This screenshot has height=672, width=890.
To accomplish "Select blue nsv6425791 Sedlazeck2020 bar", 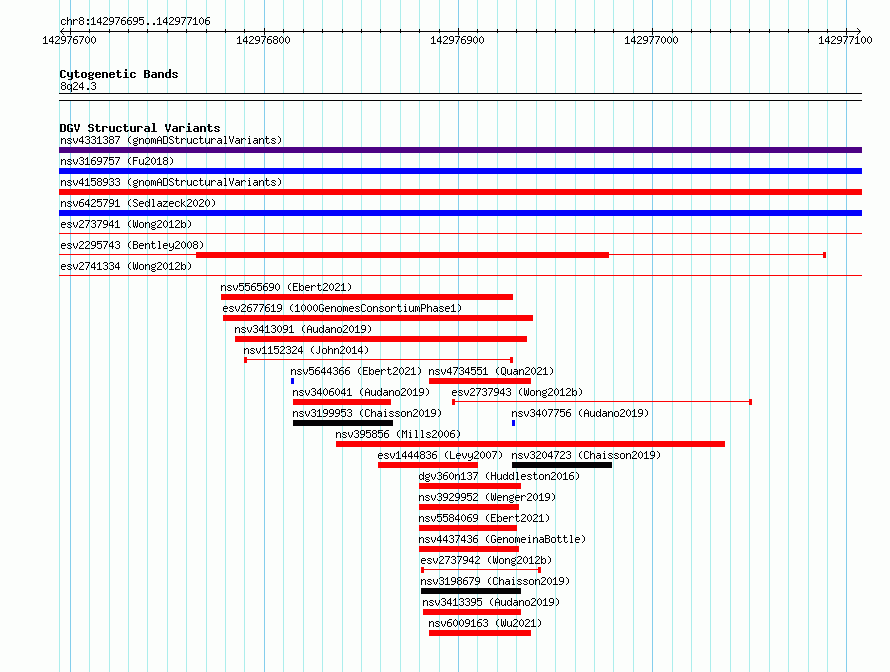I will pyautogui.click(x=460, y=213).
